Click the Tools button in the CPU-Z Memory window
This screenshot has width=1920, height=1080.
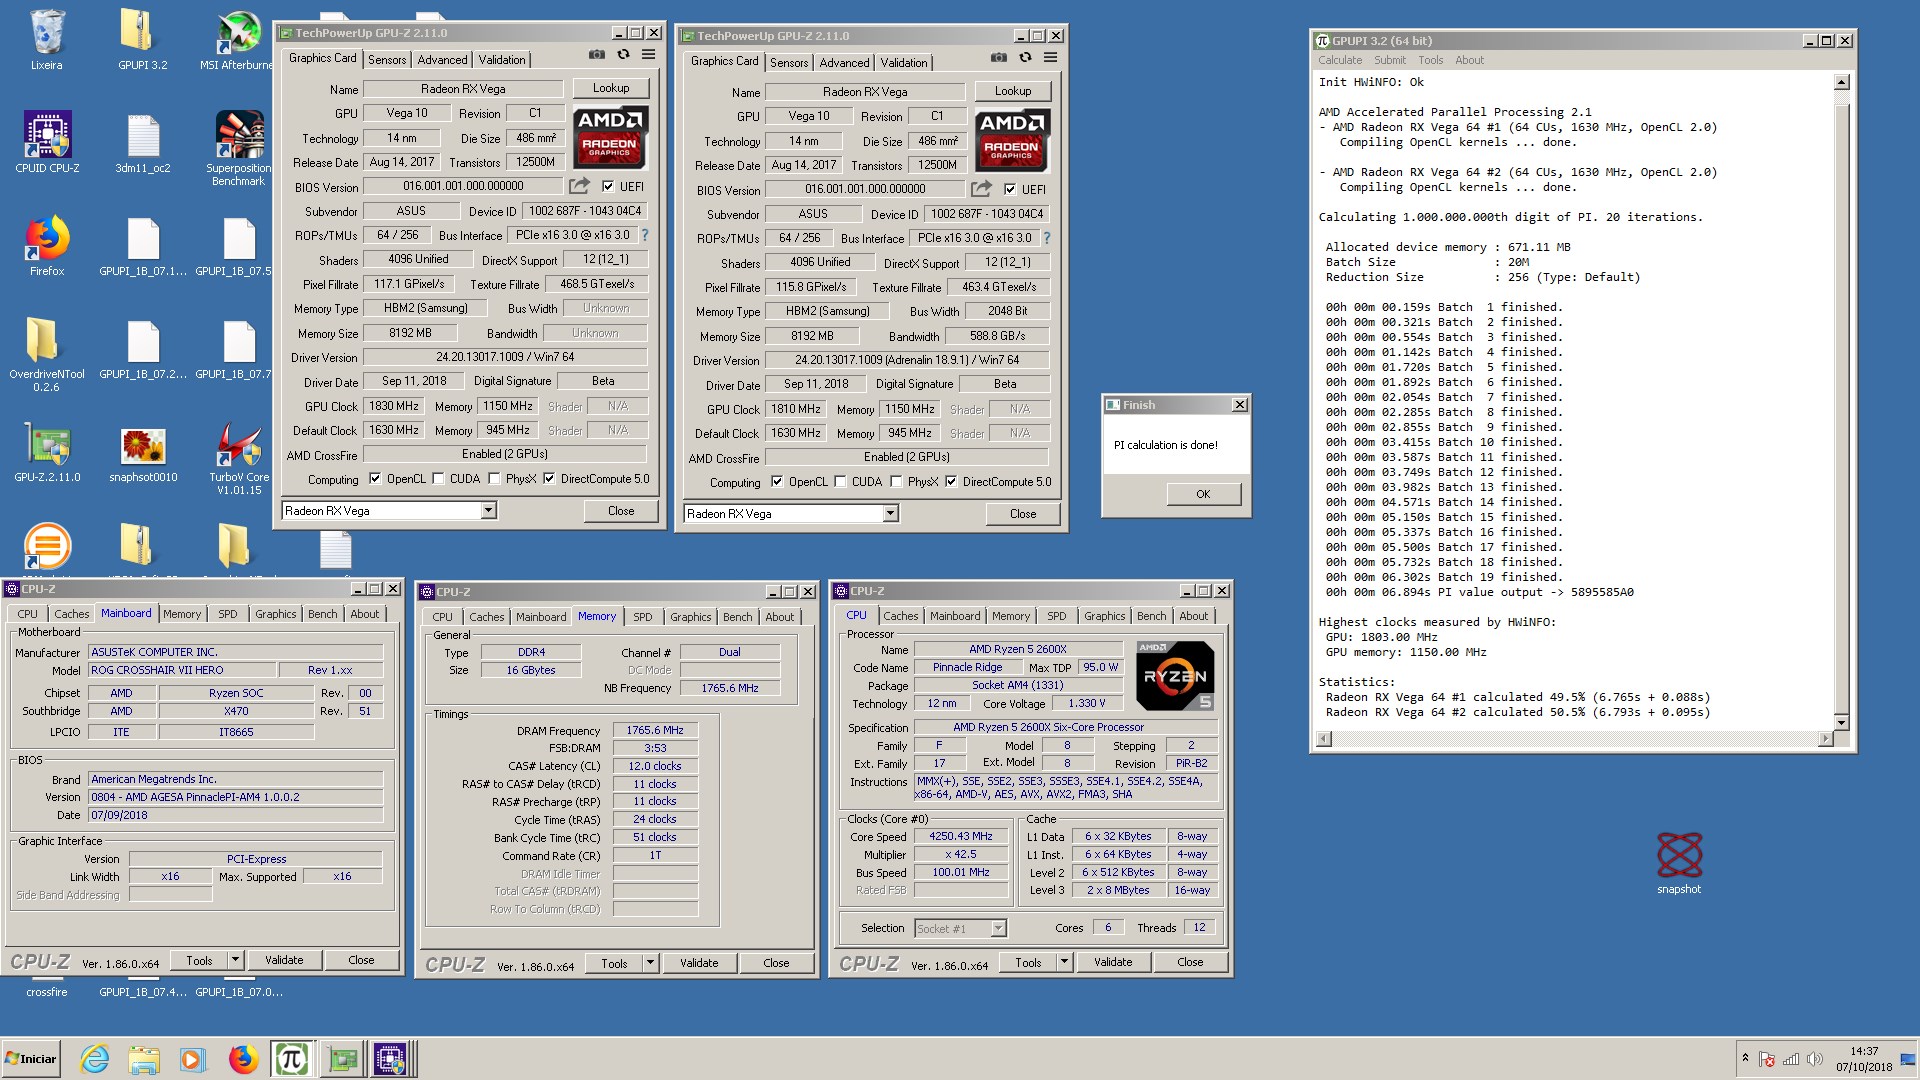[x=614, y=963]
